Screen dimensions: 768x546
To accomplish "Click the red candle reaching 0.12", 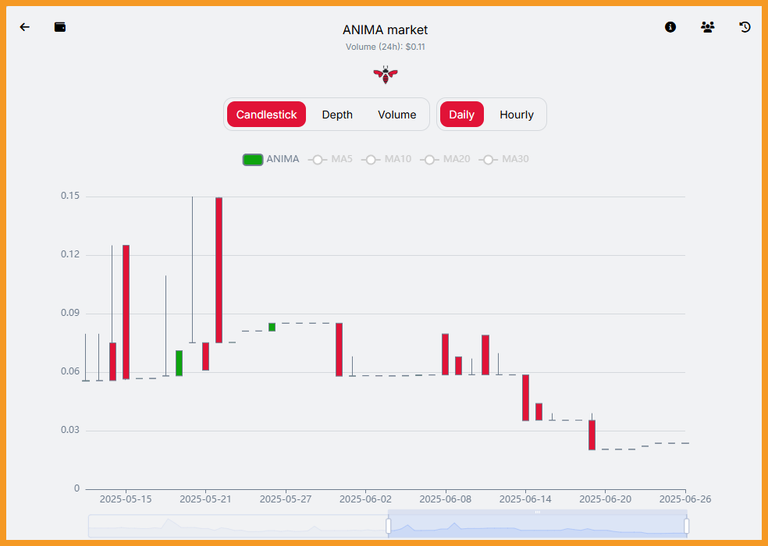I will [126, 312].
